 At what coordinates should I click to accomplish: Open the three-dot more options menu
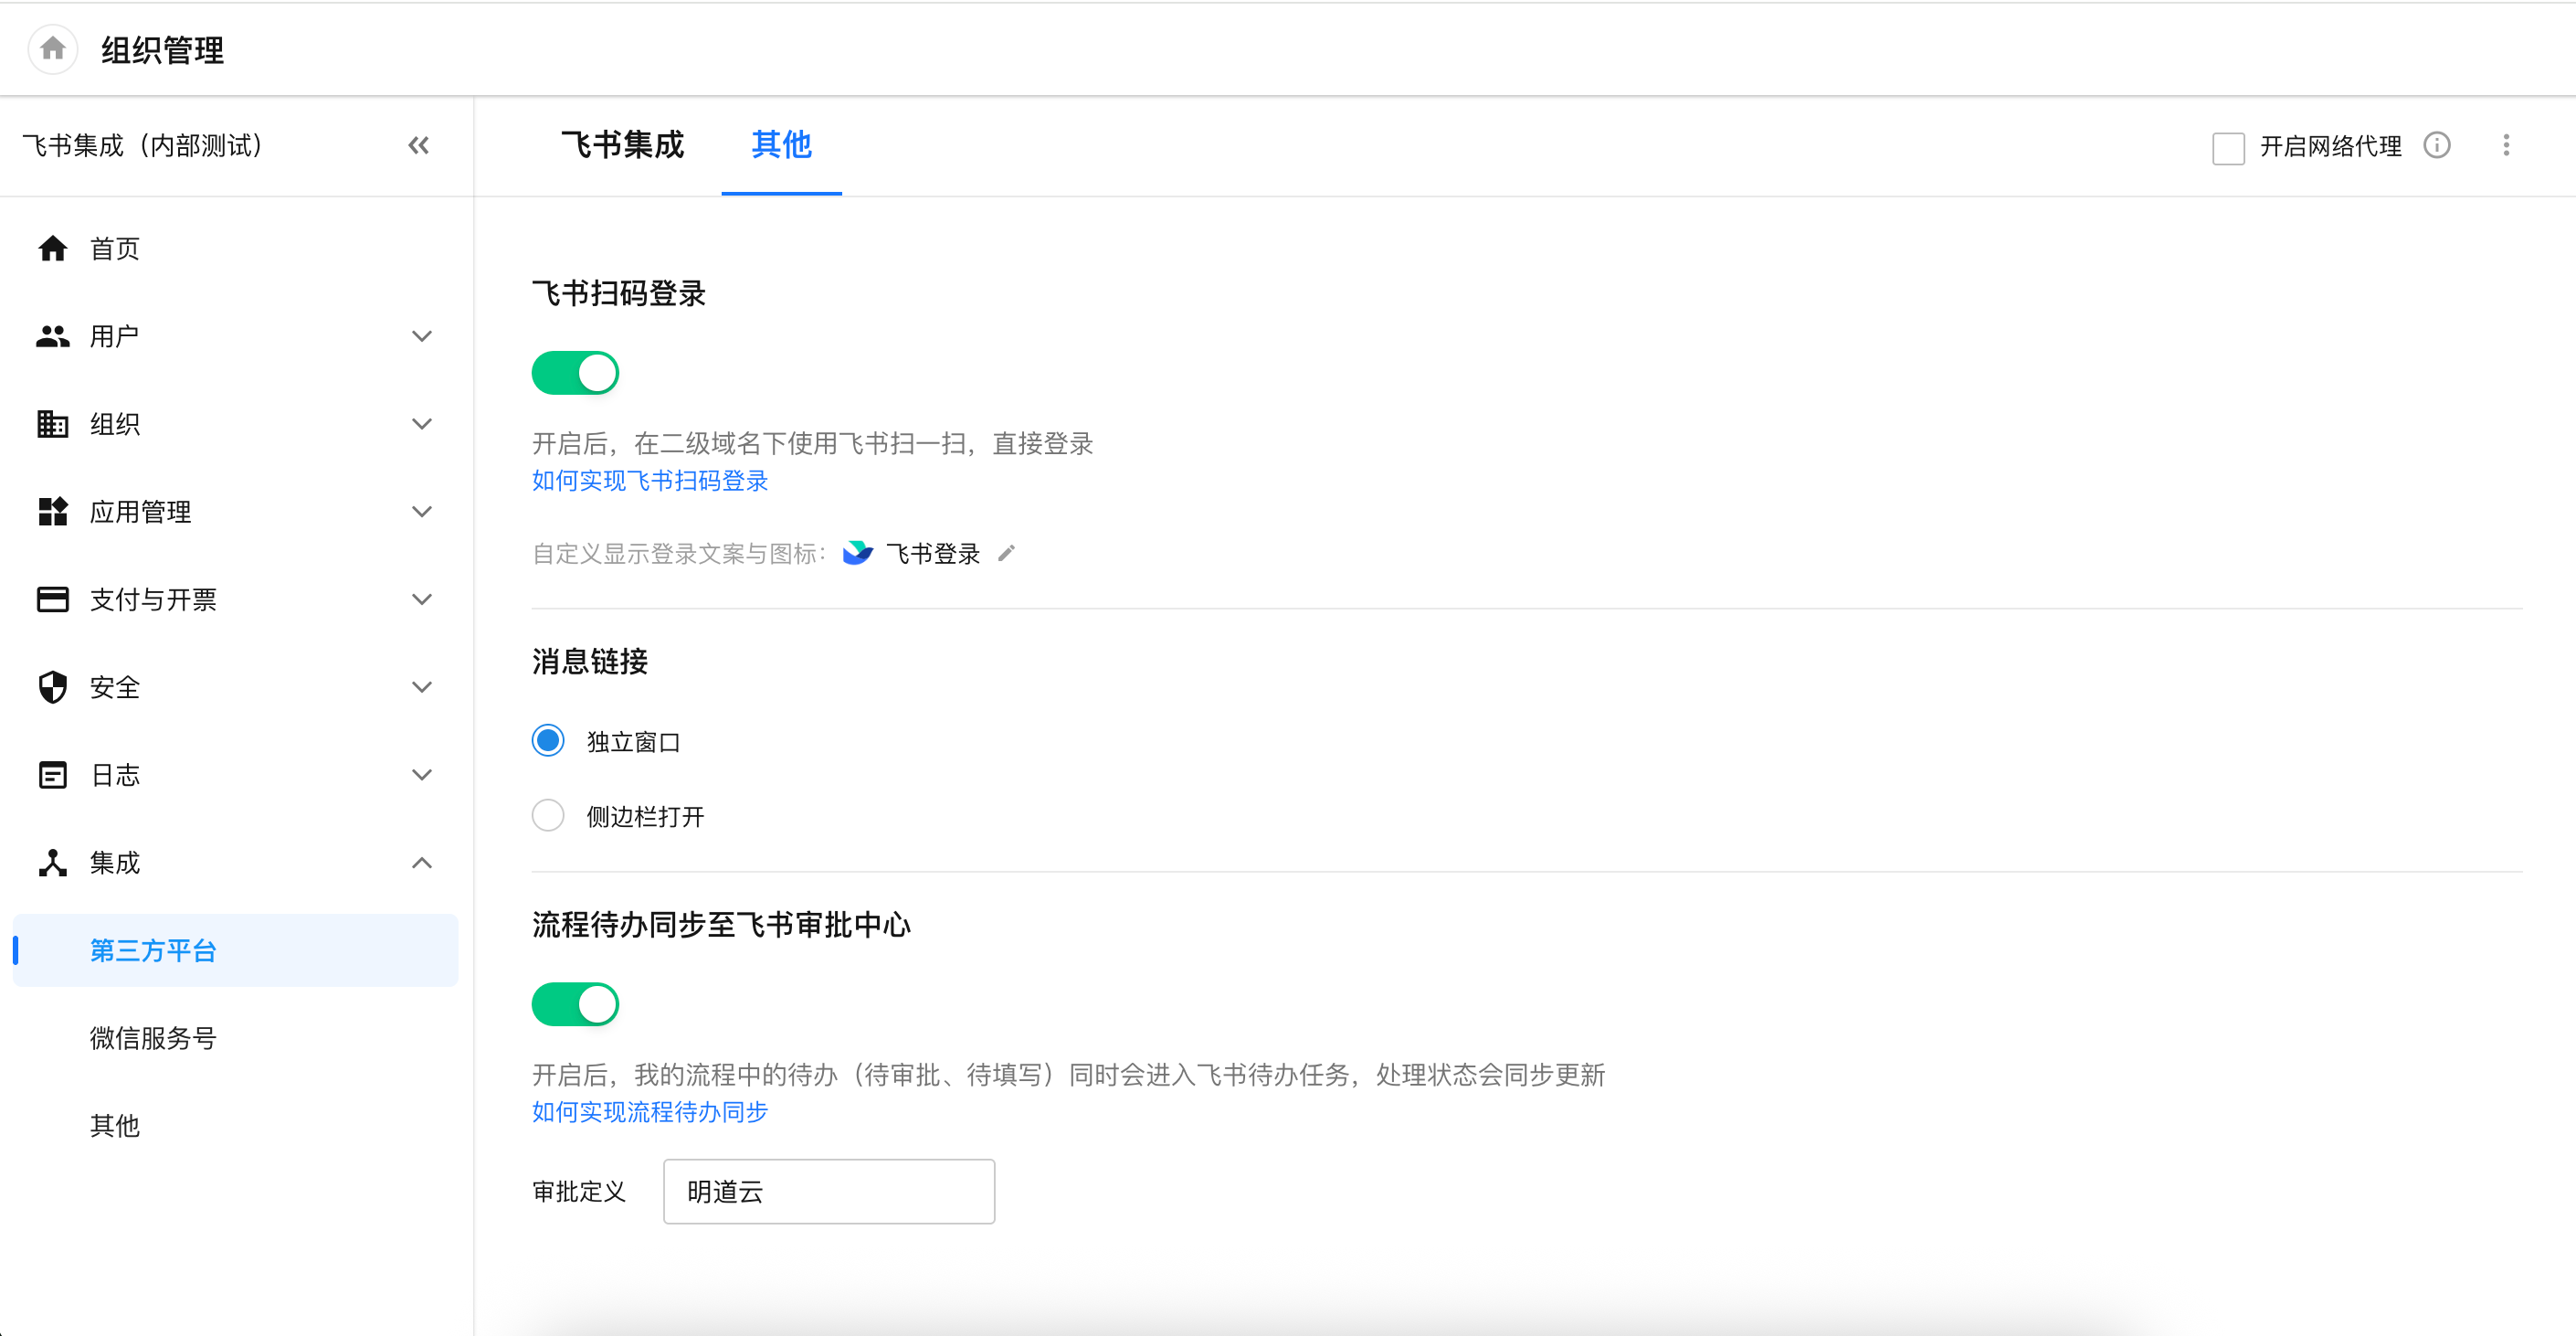pos(2505,146)
